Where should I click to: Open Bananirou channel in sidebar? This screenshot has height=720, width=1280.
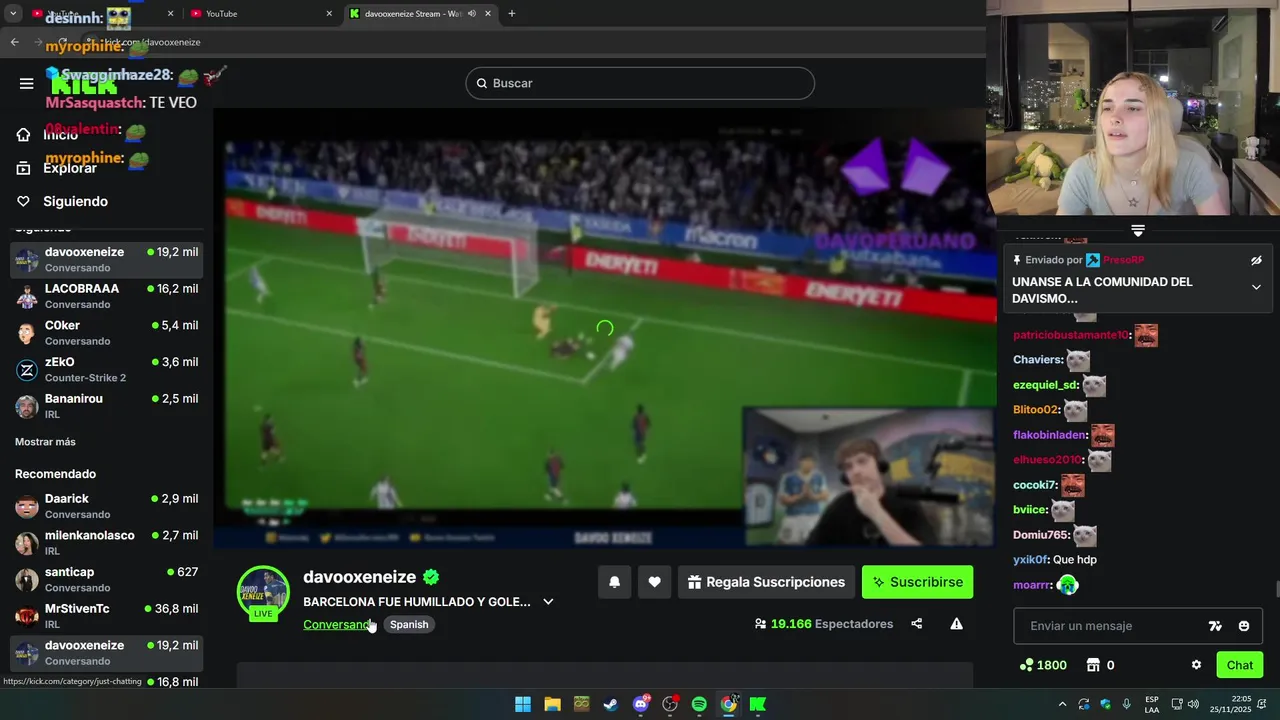[x=107, y=406]
